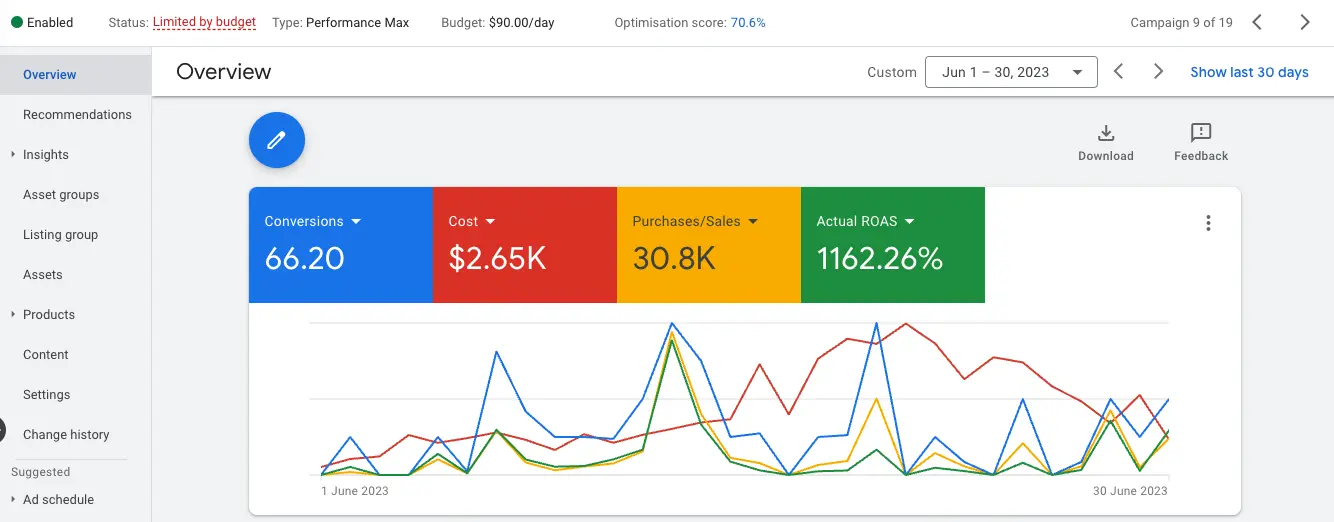Open the Feedback icon
This screenshot has height=522, width=1334.
[x=1201, y=134]
